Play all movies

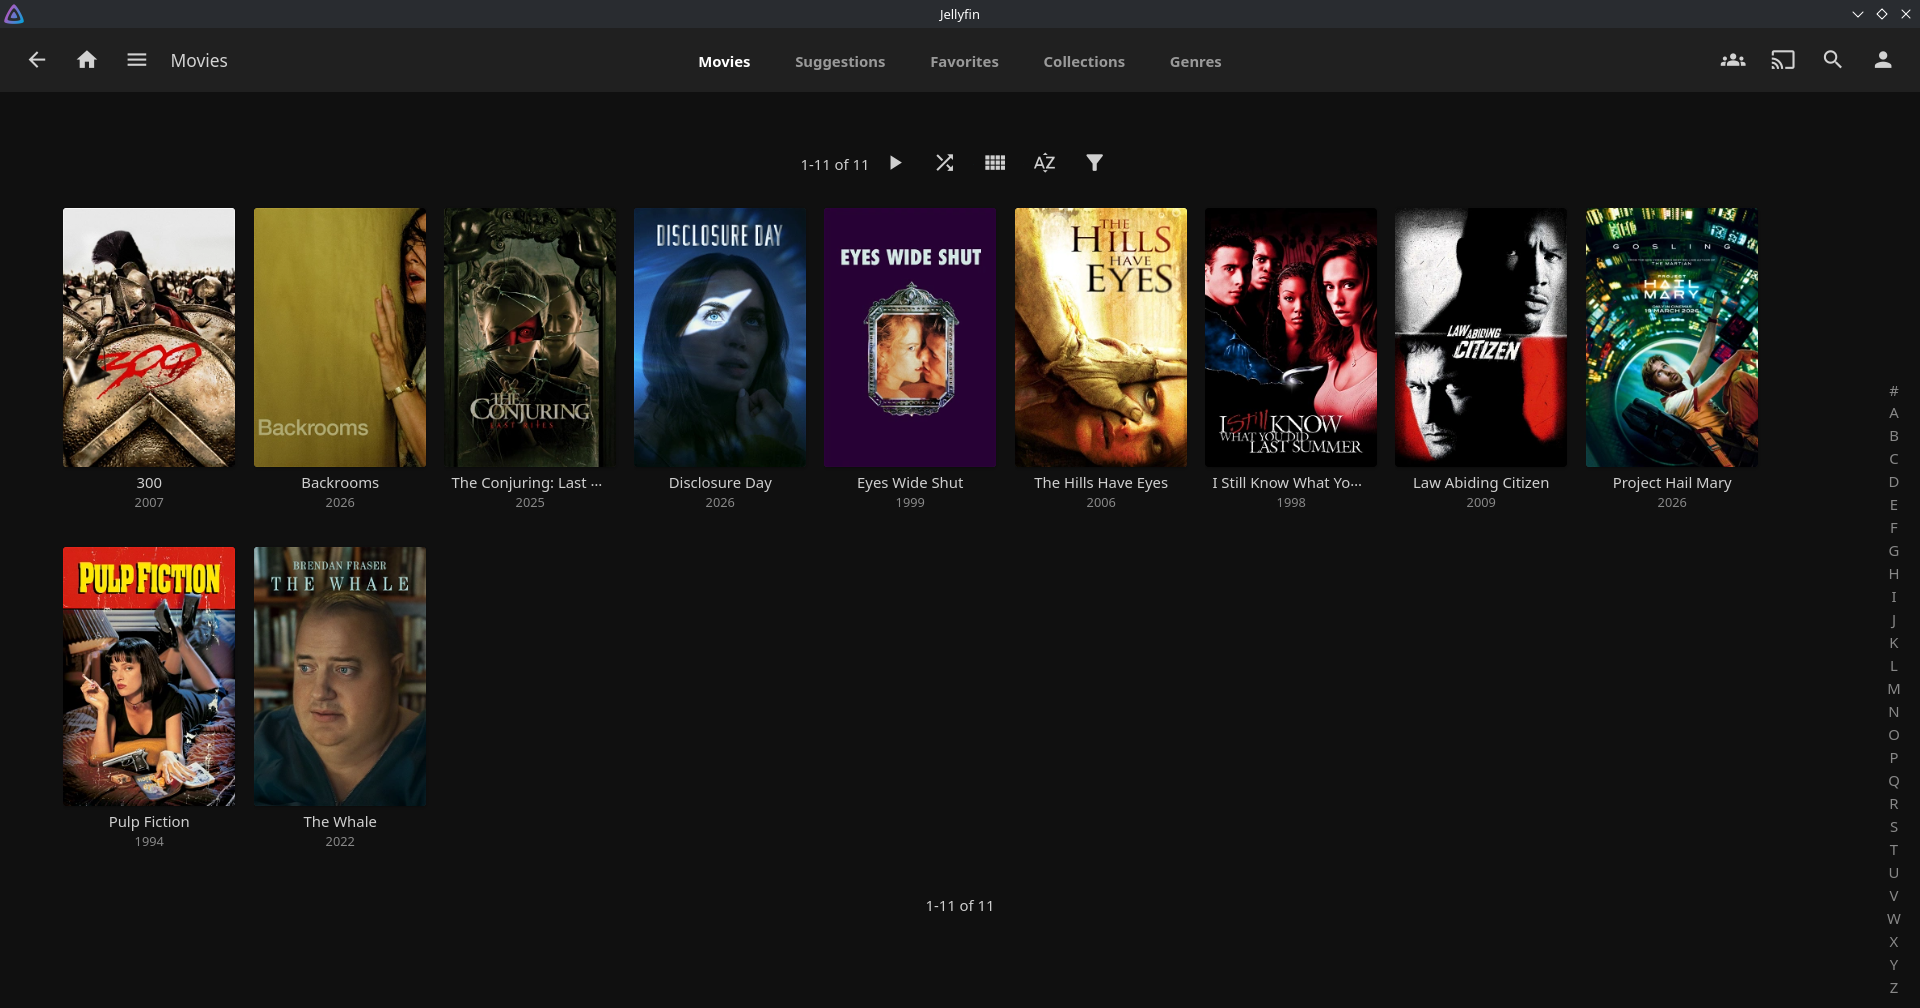(896, 163)
